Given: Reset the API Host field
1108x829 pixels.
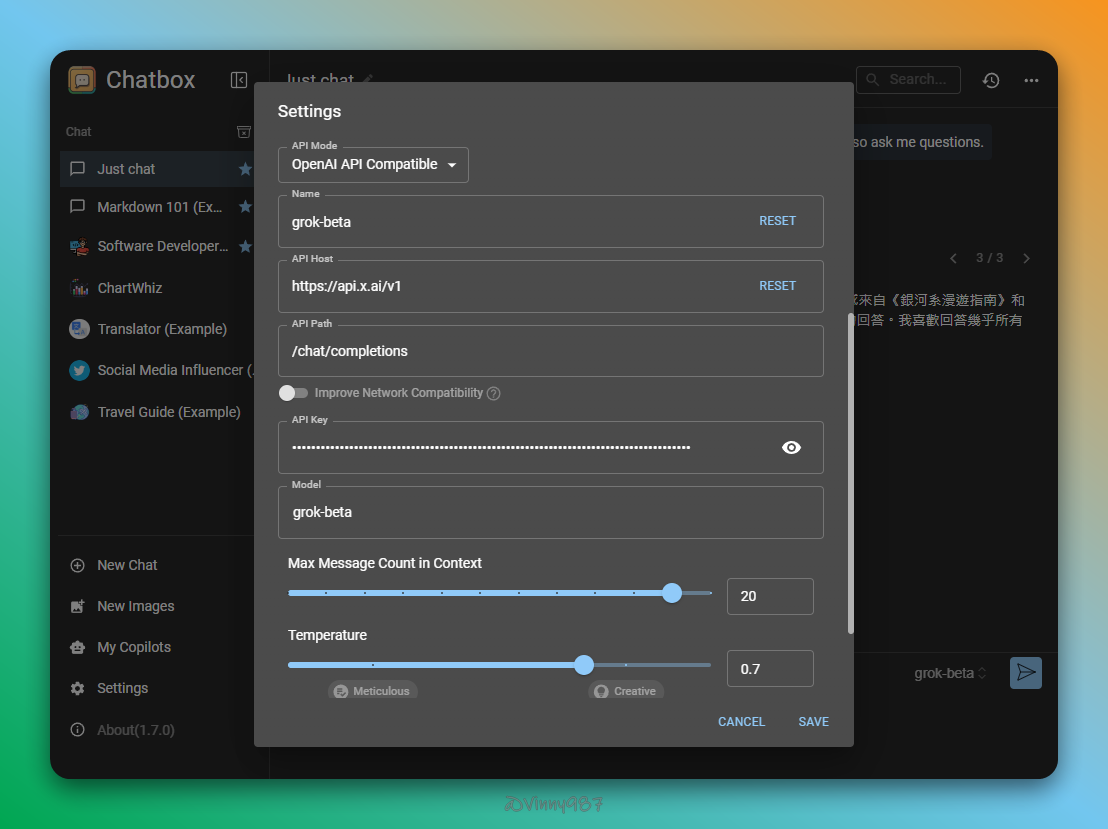Looking at the screenshot, I should coord(777,286).
